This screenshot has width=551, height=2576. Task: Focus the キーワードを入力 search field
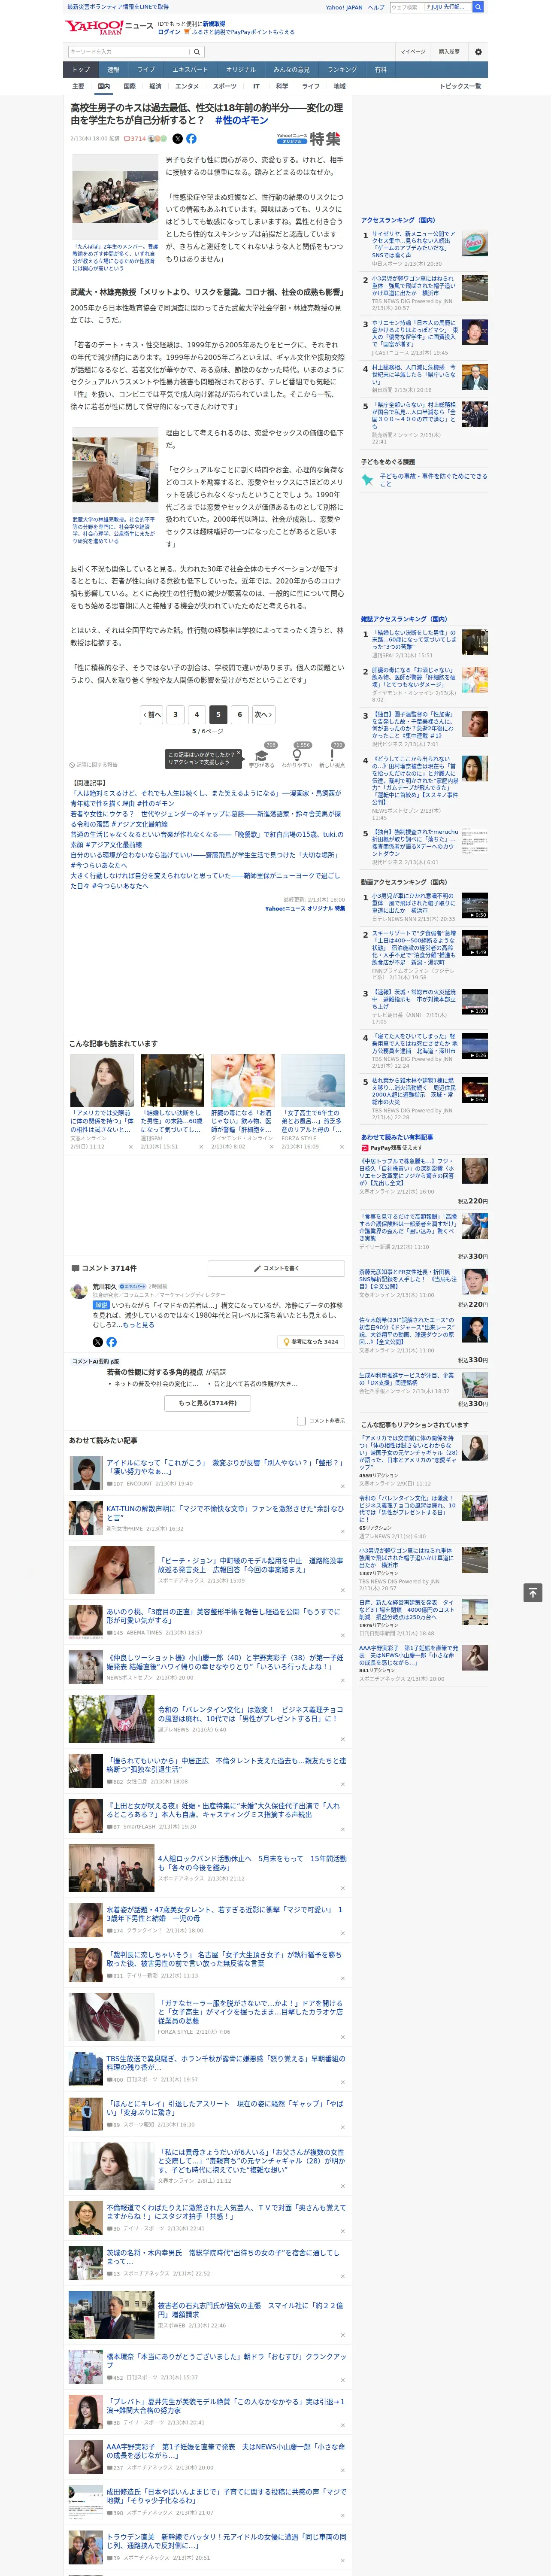tap(130, 51)
